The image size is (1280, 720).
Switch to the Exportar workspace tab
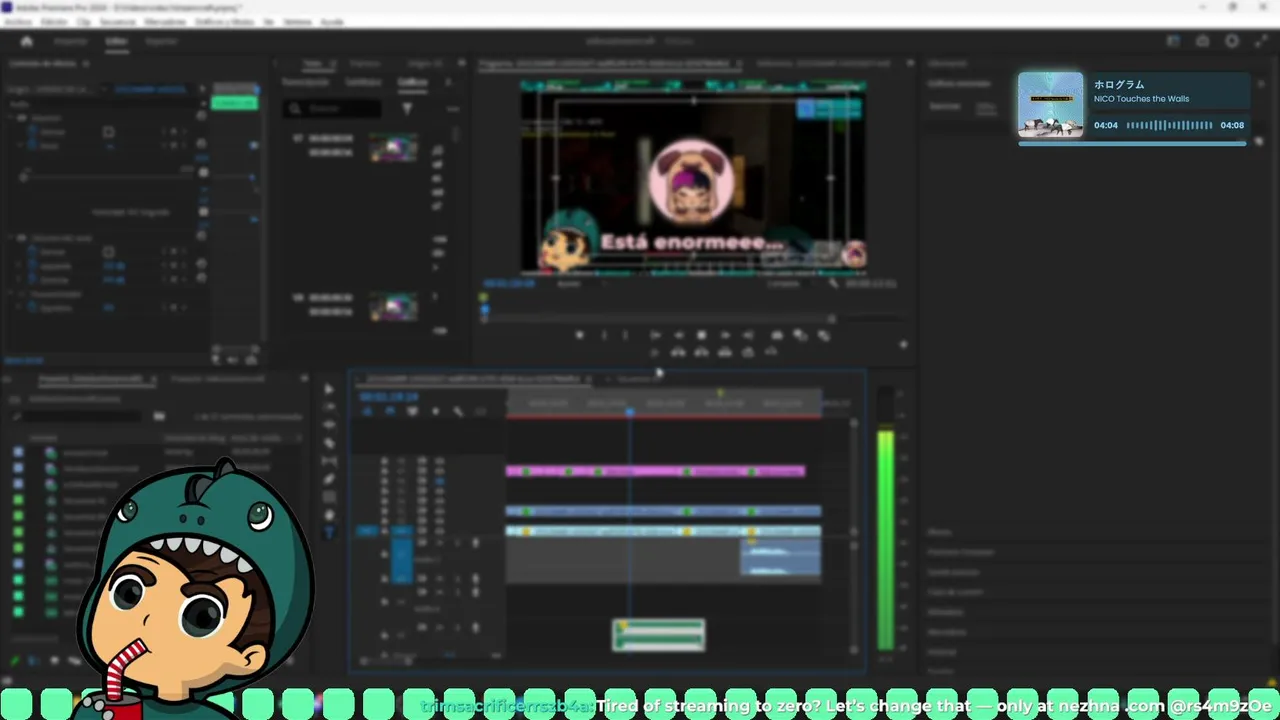click(161, 41)
